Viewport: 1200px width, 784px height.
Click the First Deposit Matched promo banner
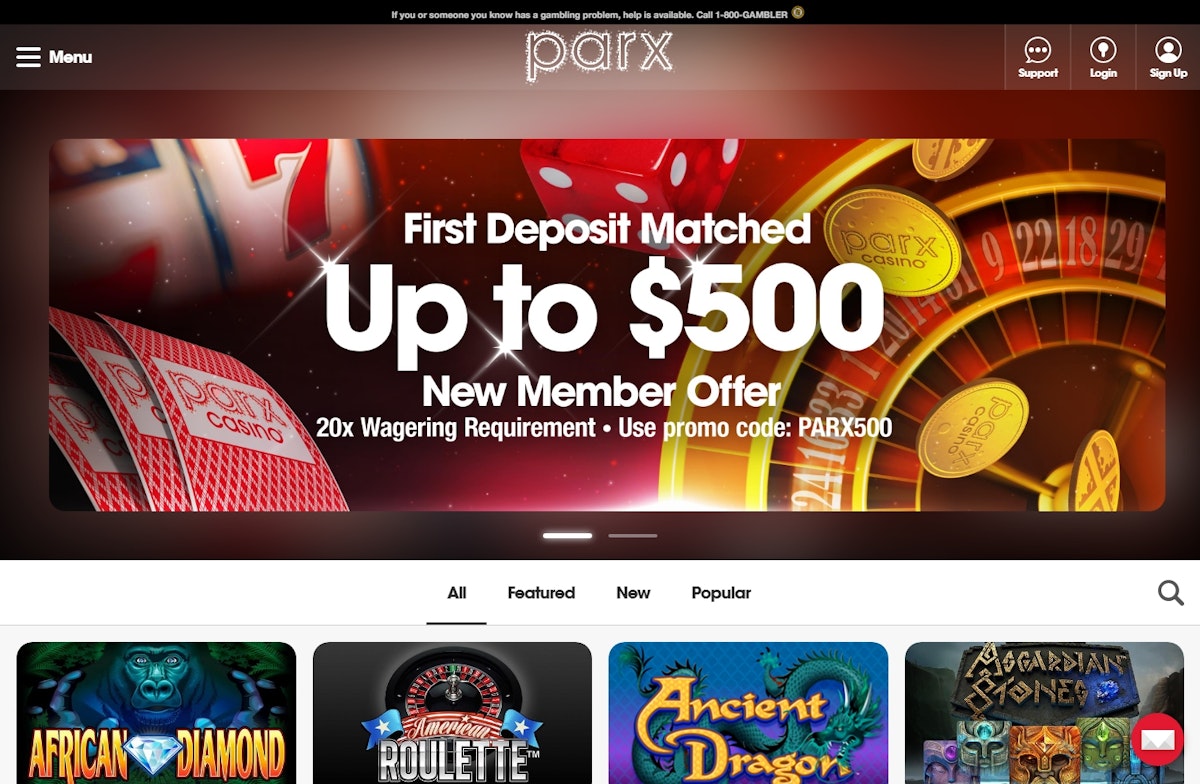(x=607, y=325)
